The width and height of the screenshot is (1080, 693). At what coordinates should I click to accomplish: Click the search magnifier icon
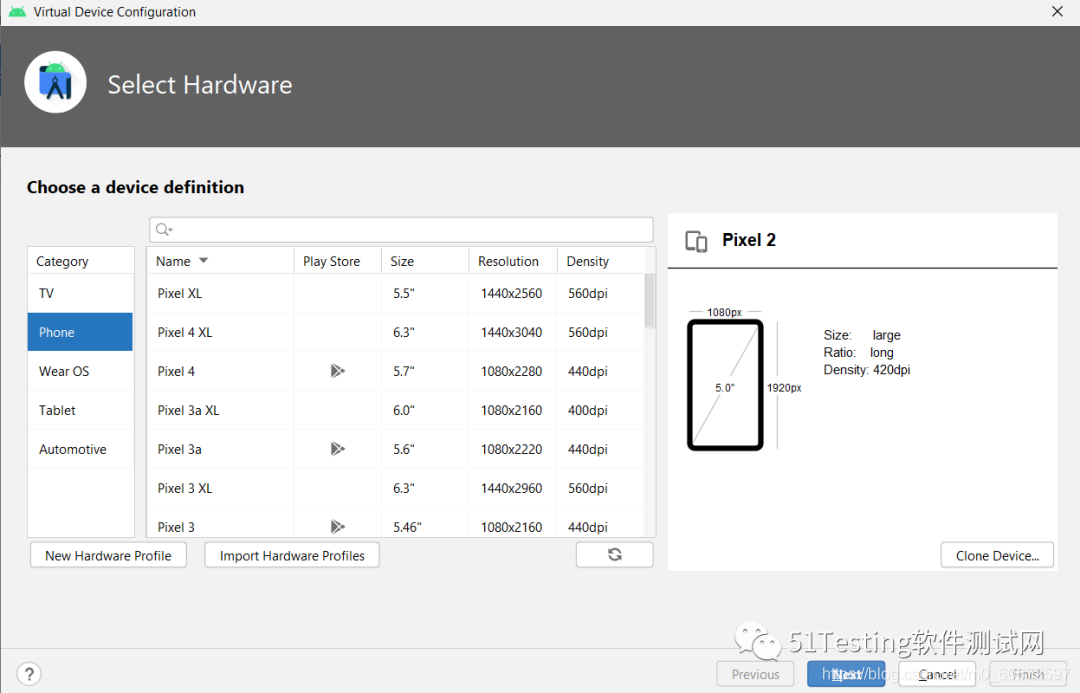(163, 229)
